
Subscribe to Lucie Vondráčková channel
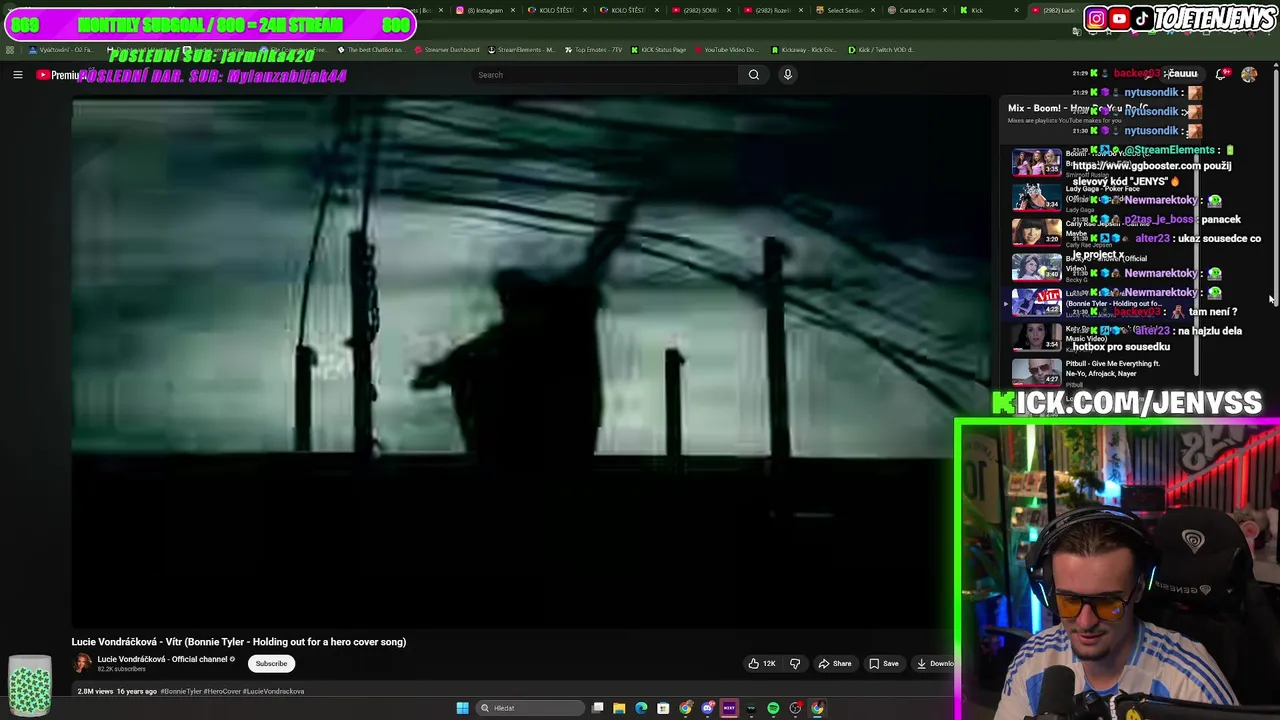[x=271, y=664]
